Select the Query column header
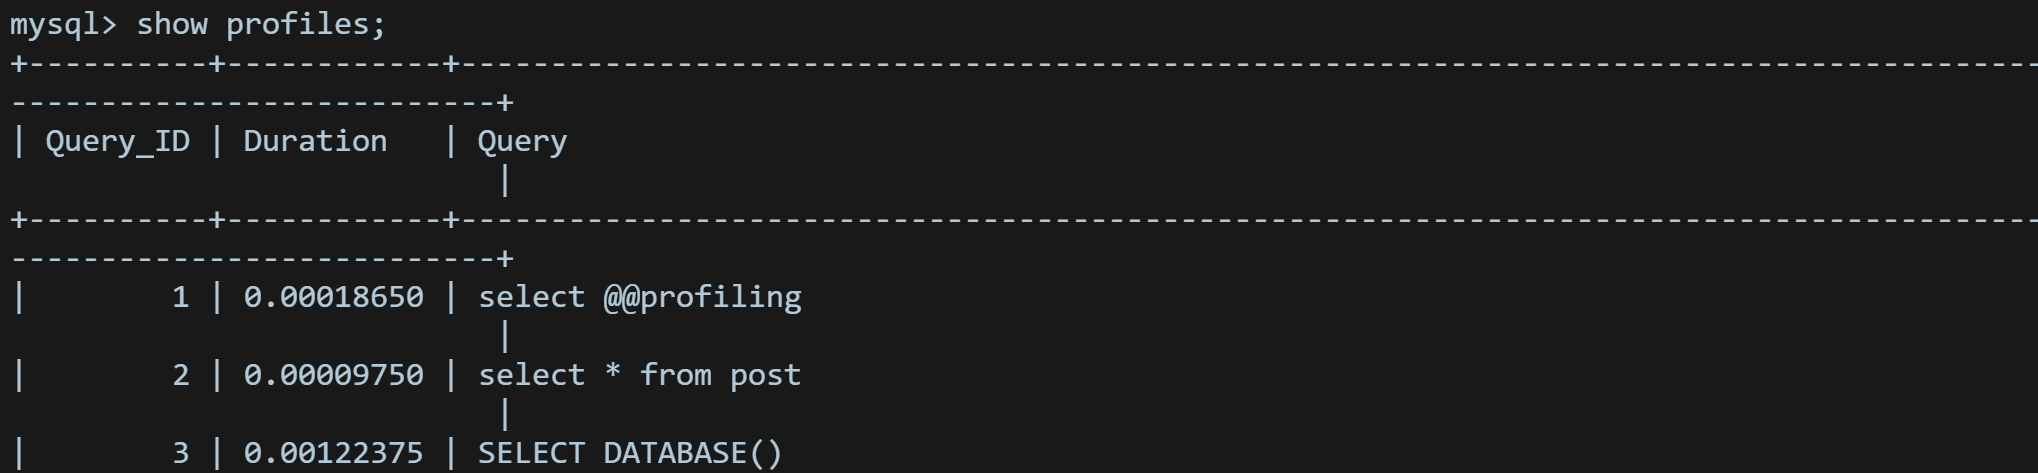 coord(522,142)
